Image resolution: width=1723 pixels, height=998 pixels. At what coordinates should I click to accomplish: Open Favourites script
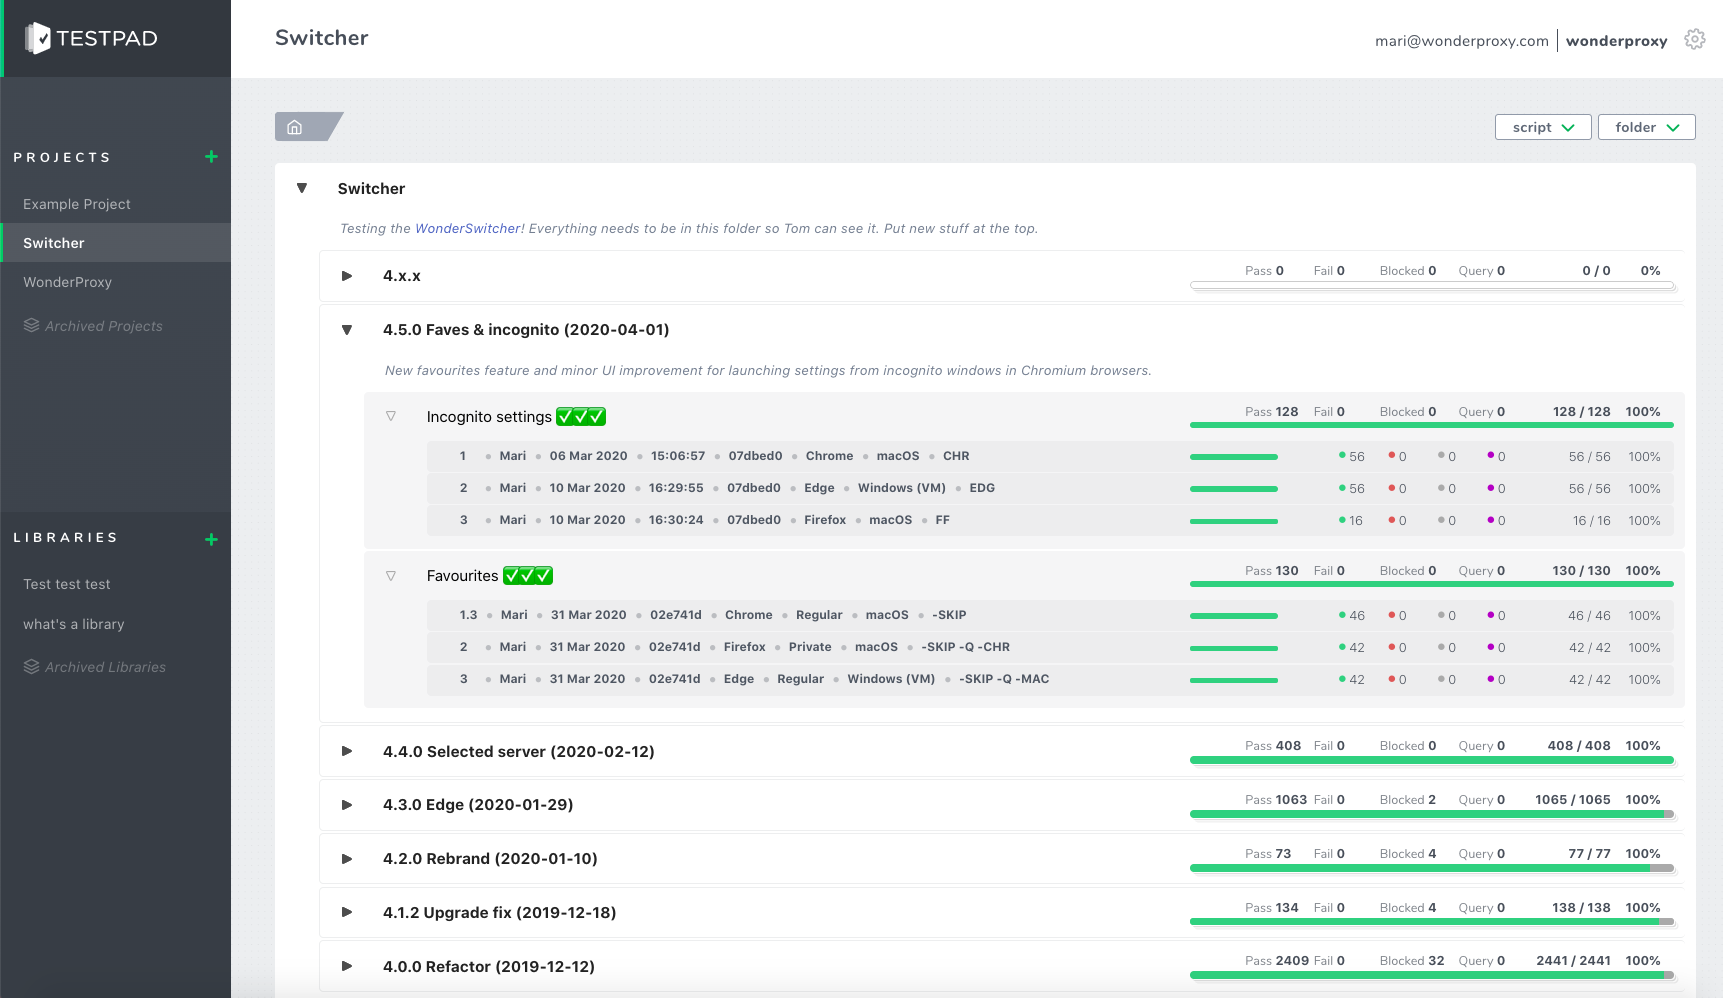coord(462,575)
